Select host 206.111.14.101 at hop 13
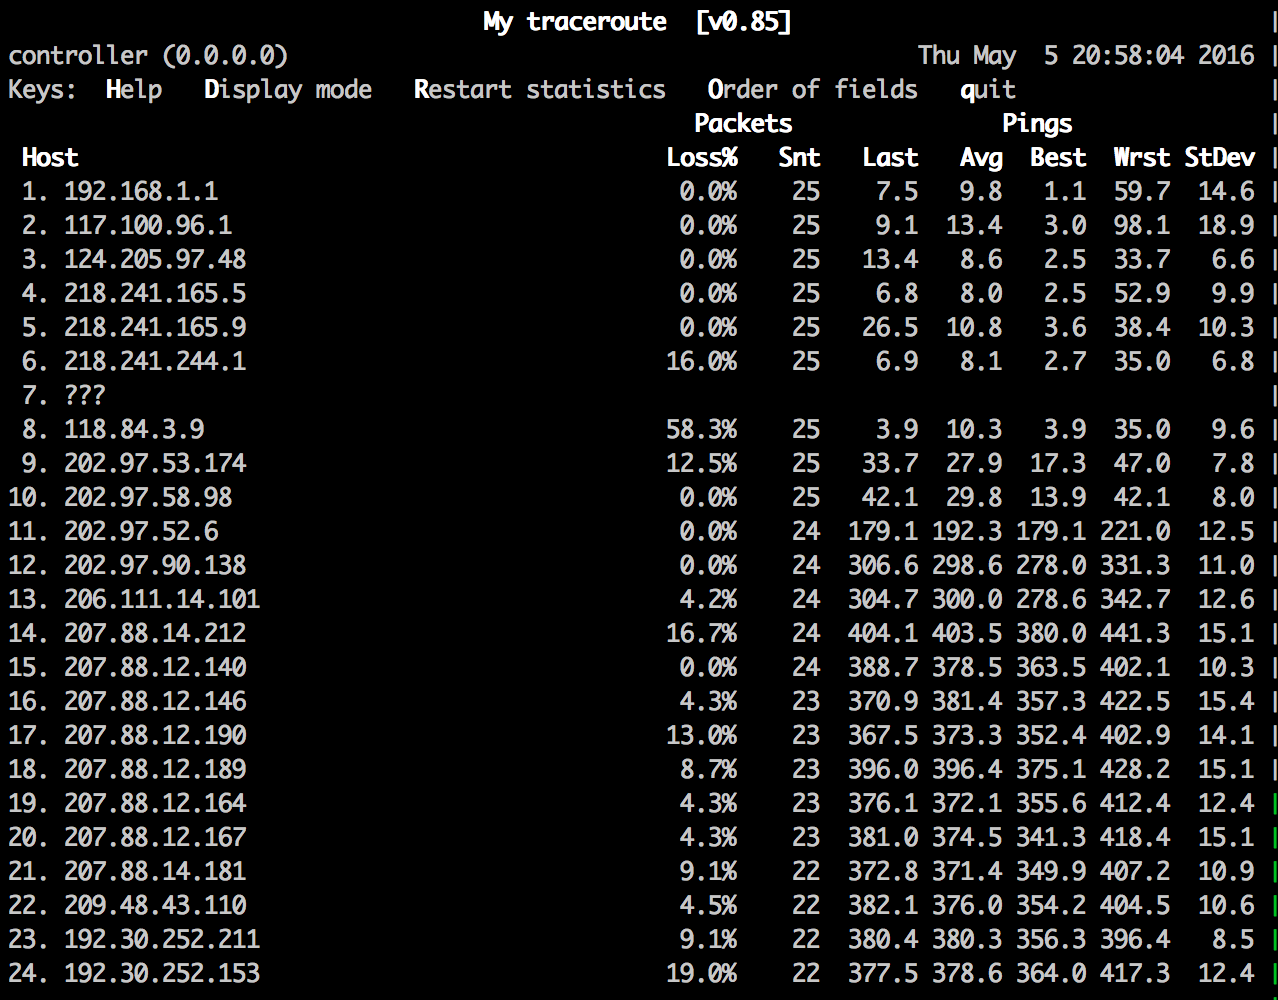This screenshot has height=1000, width=1278. [161, 599]
